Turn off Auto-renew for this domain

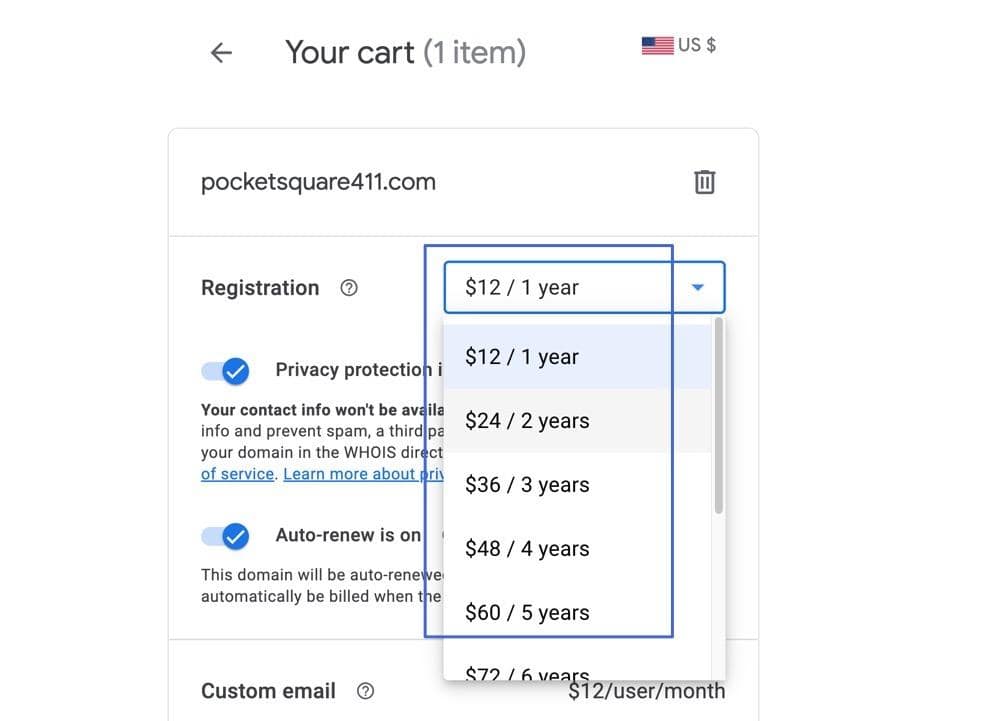[225, 536]
